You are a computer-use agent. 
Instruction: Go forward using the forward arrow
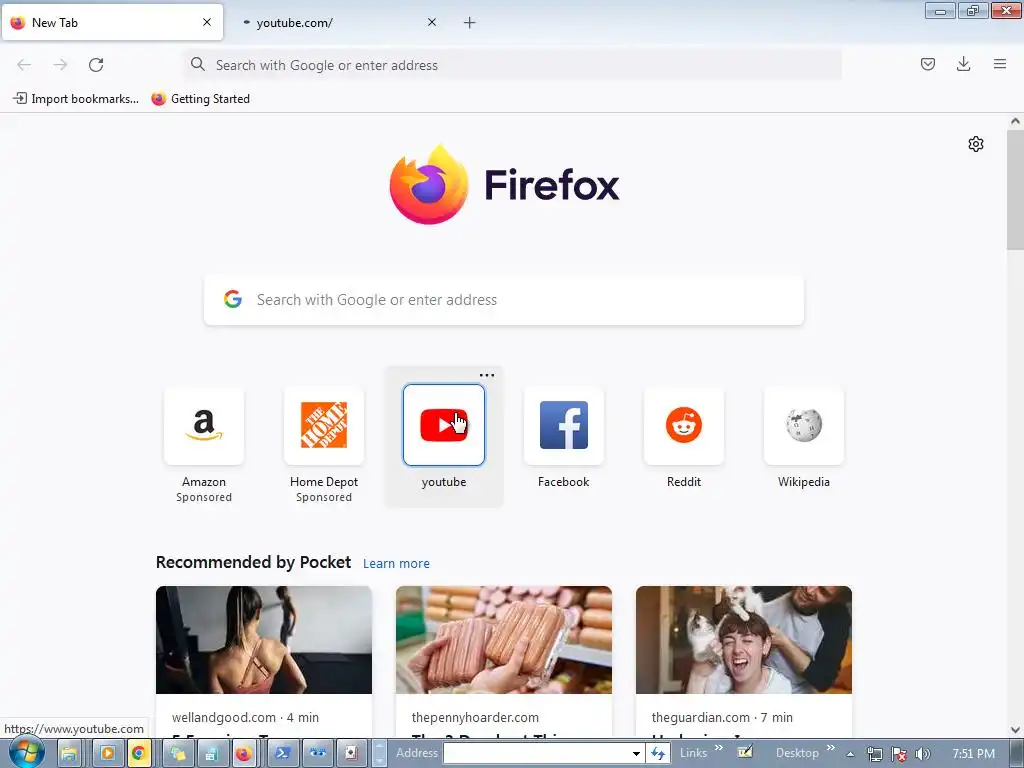[60, 65]
